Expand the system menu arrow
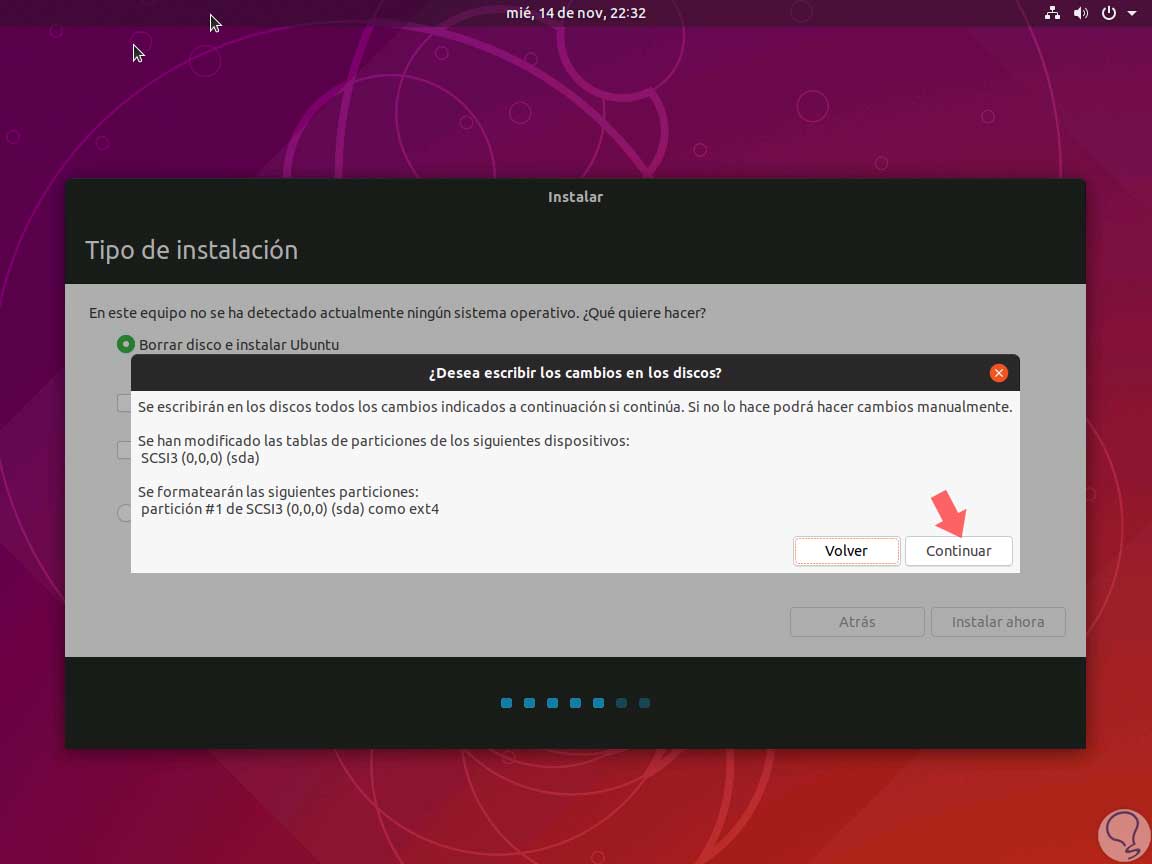Viewport: 1152px width, 864px height. (x=1131, y=13)
